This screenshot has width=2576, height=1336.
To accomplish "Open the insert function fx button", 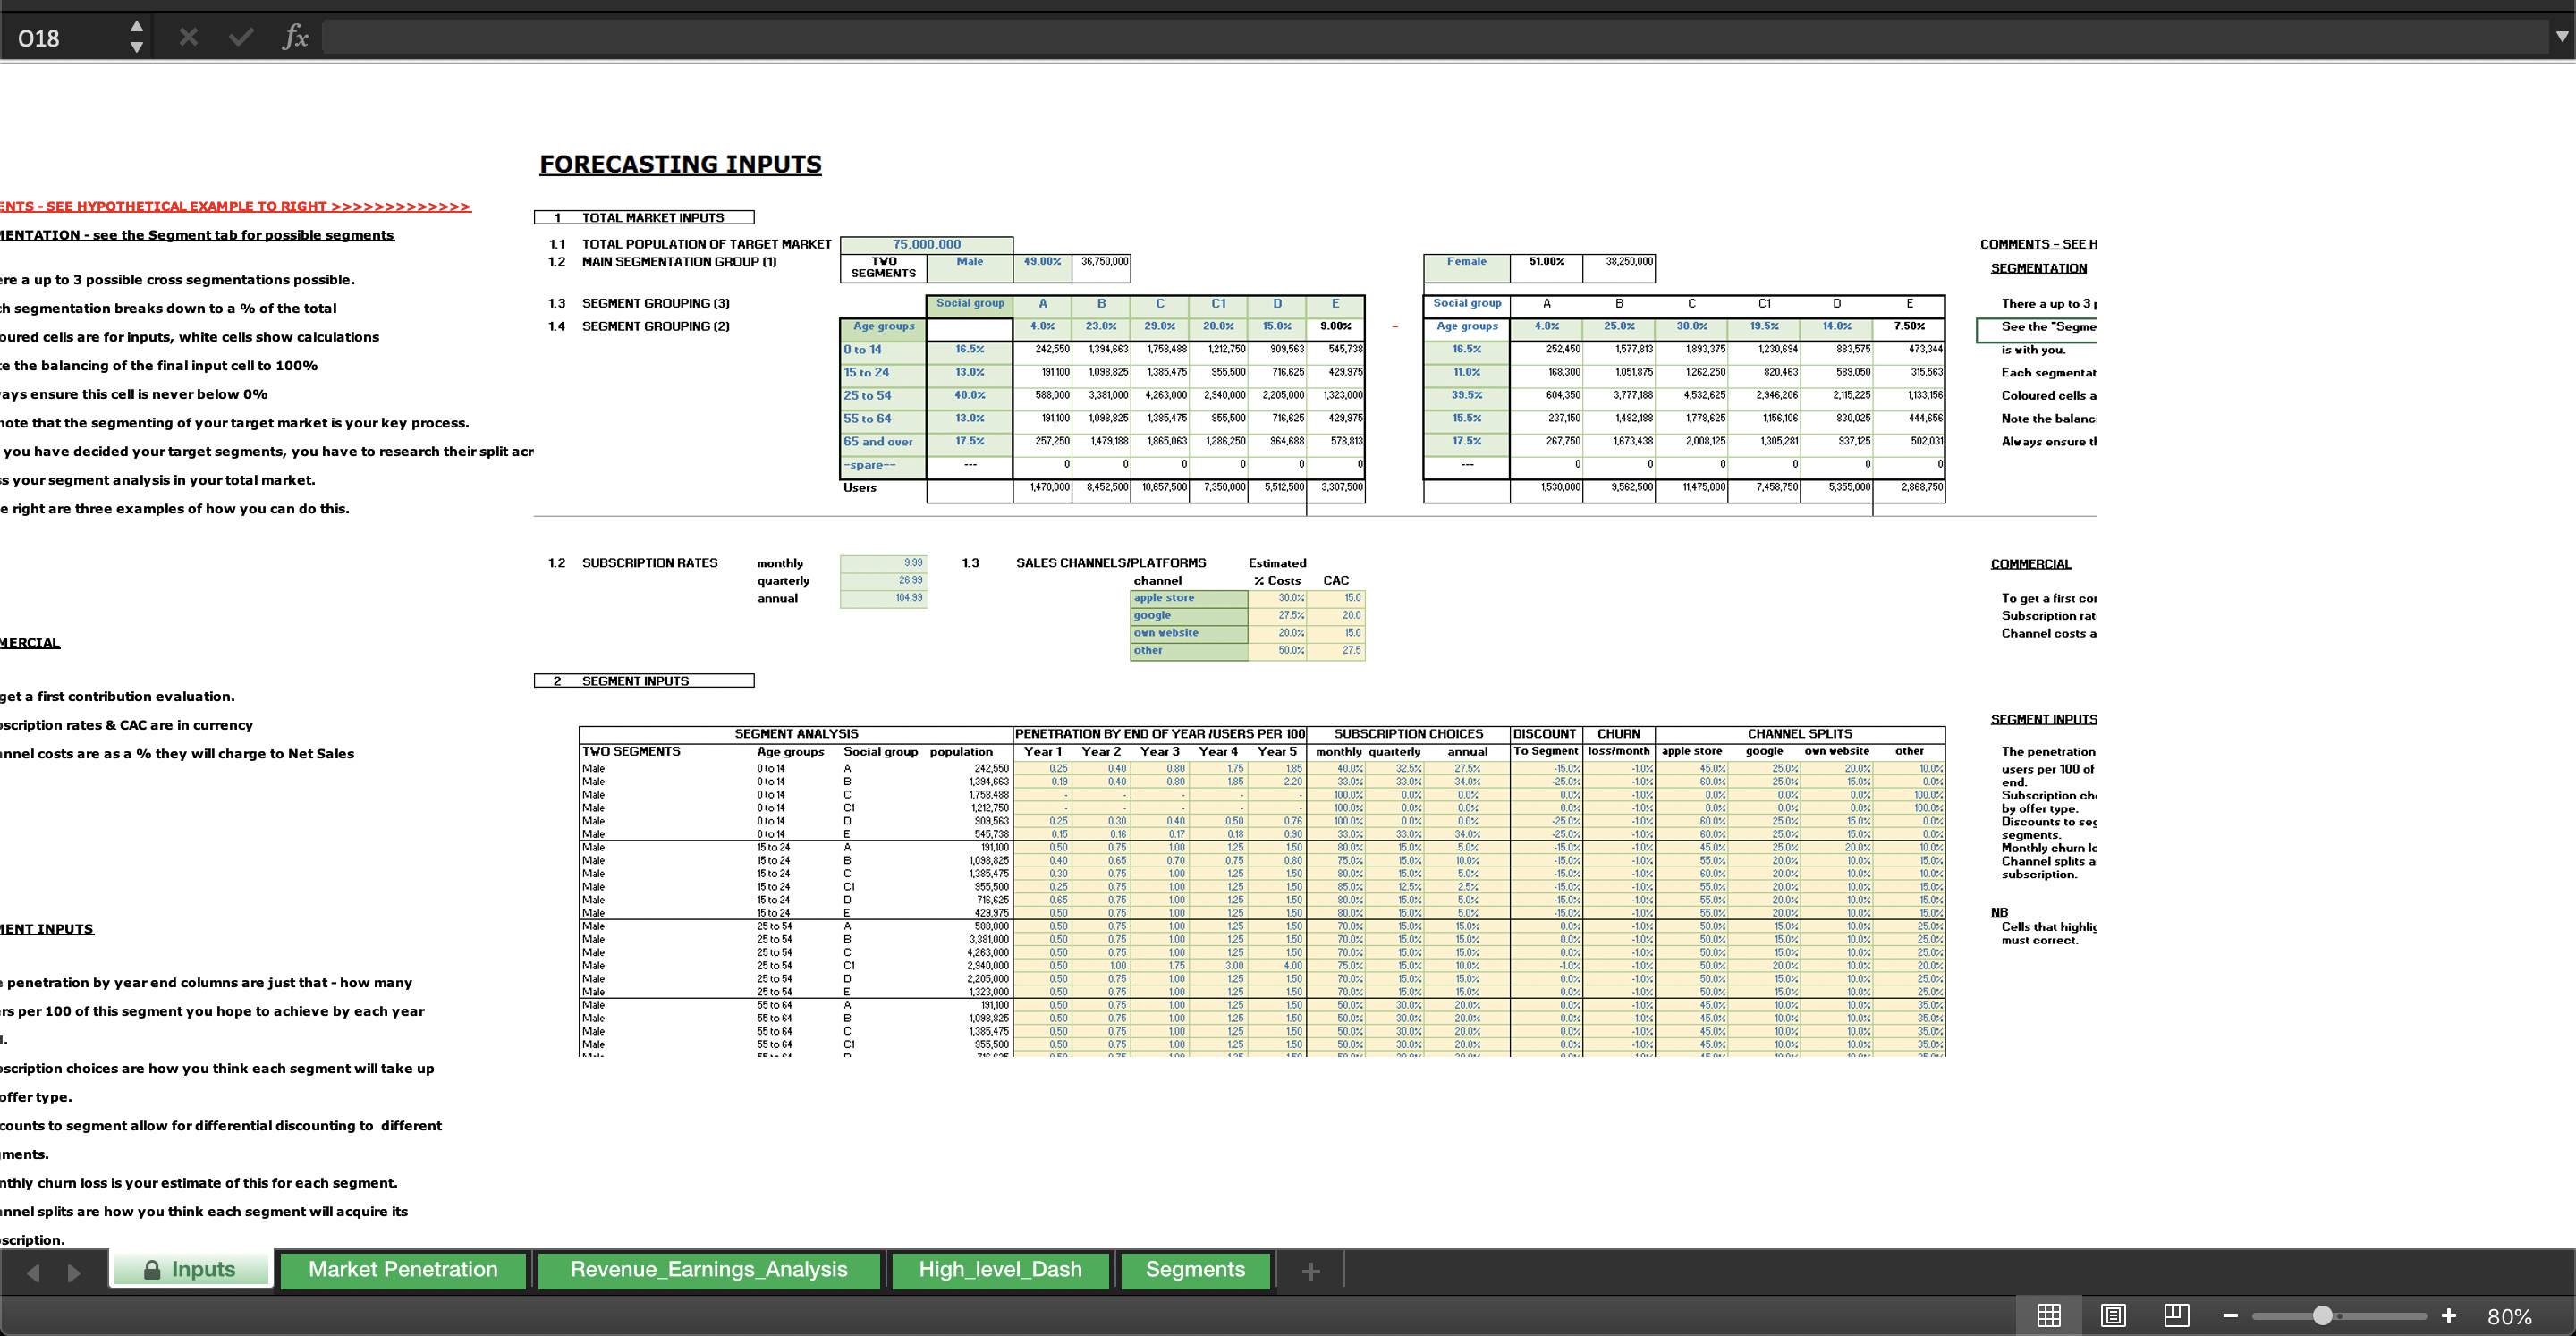I will 295,38.
